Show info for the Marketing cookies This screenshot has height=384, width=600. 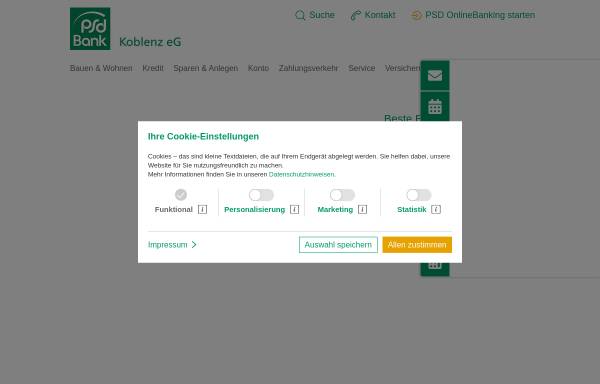click(x=362, y=210)
